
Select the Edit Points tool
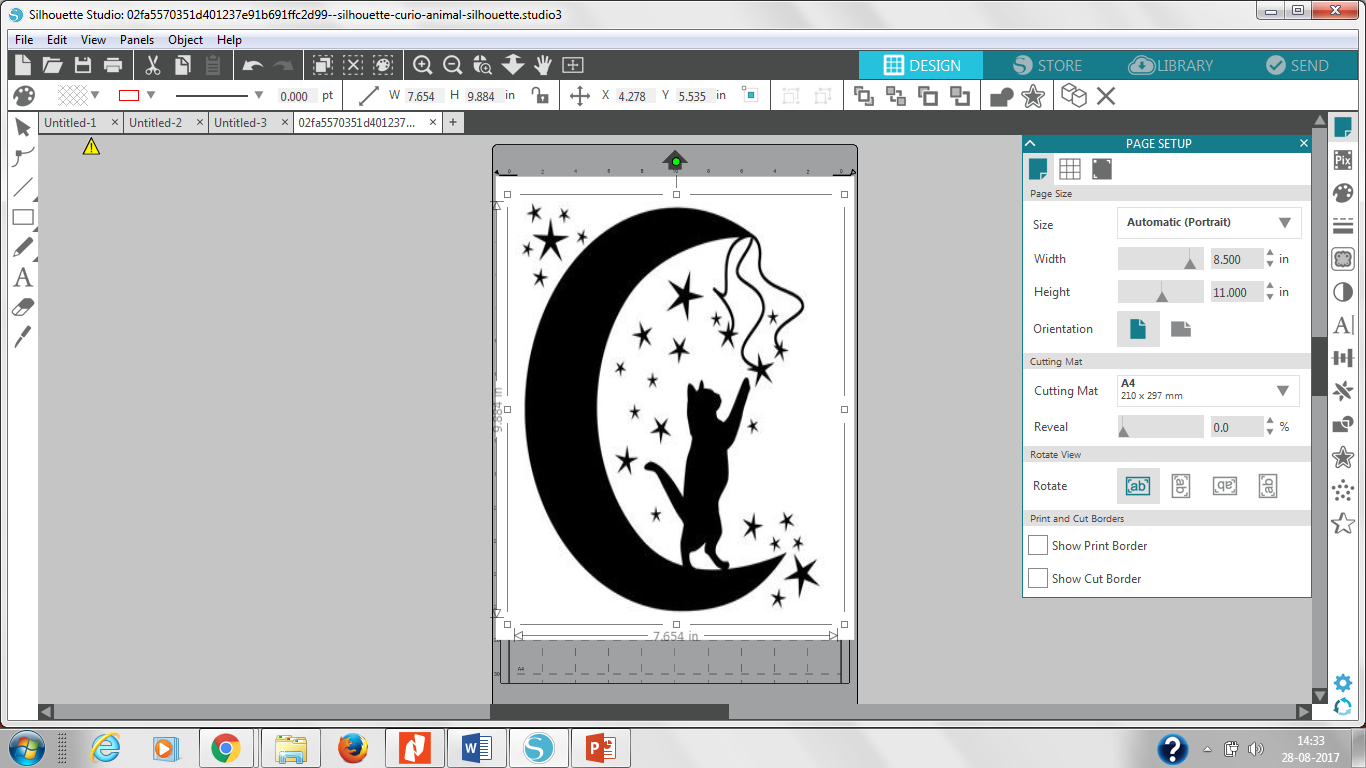click(22, 157)
